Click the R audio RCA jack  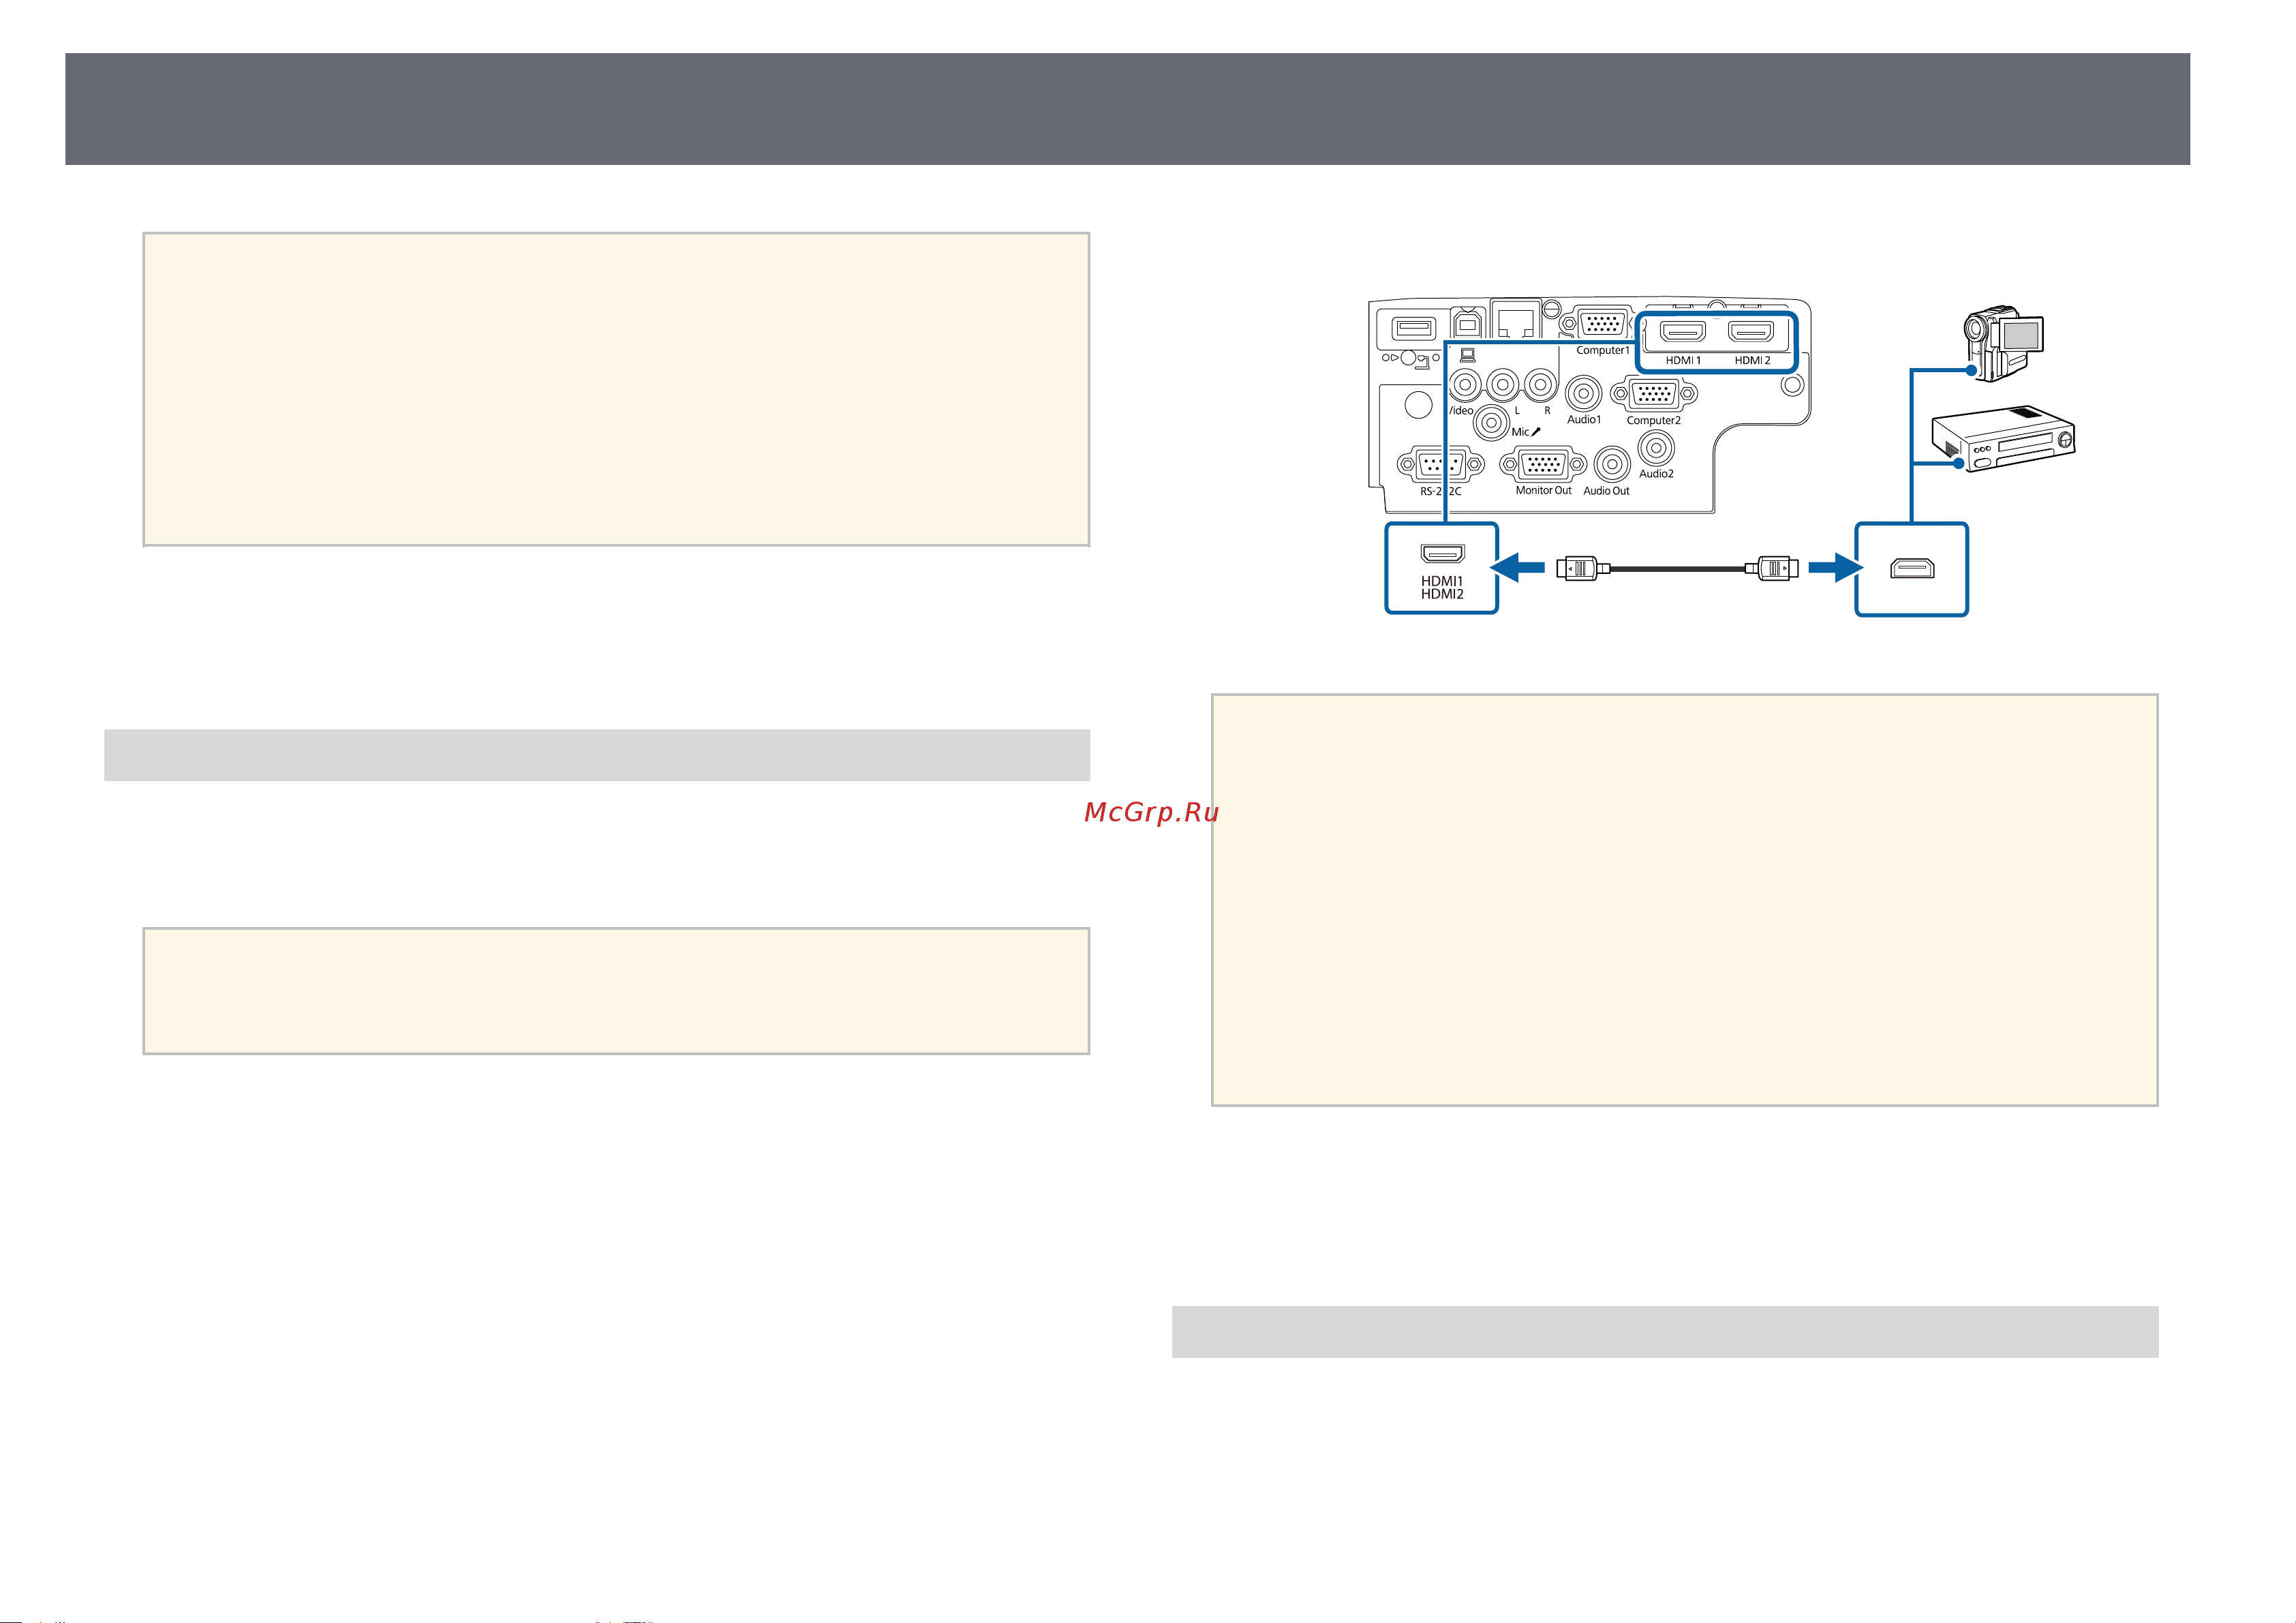click(x=1540, y=384)
